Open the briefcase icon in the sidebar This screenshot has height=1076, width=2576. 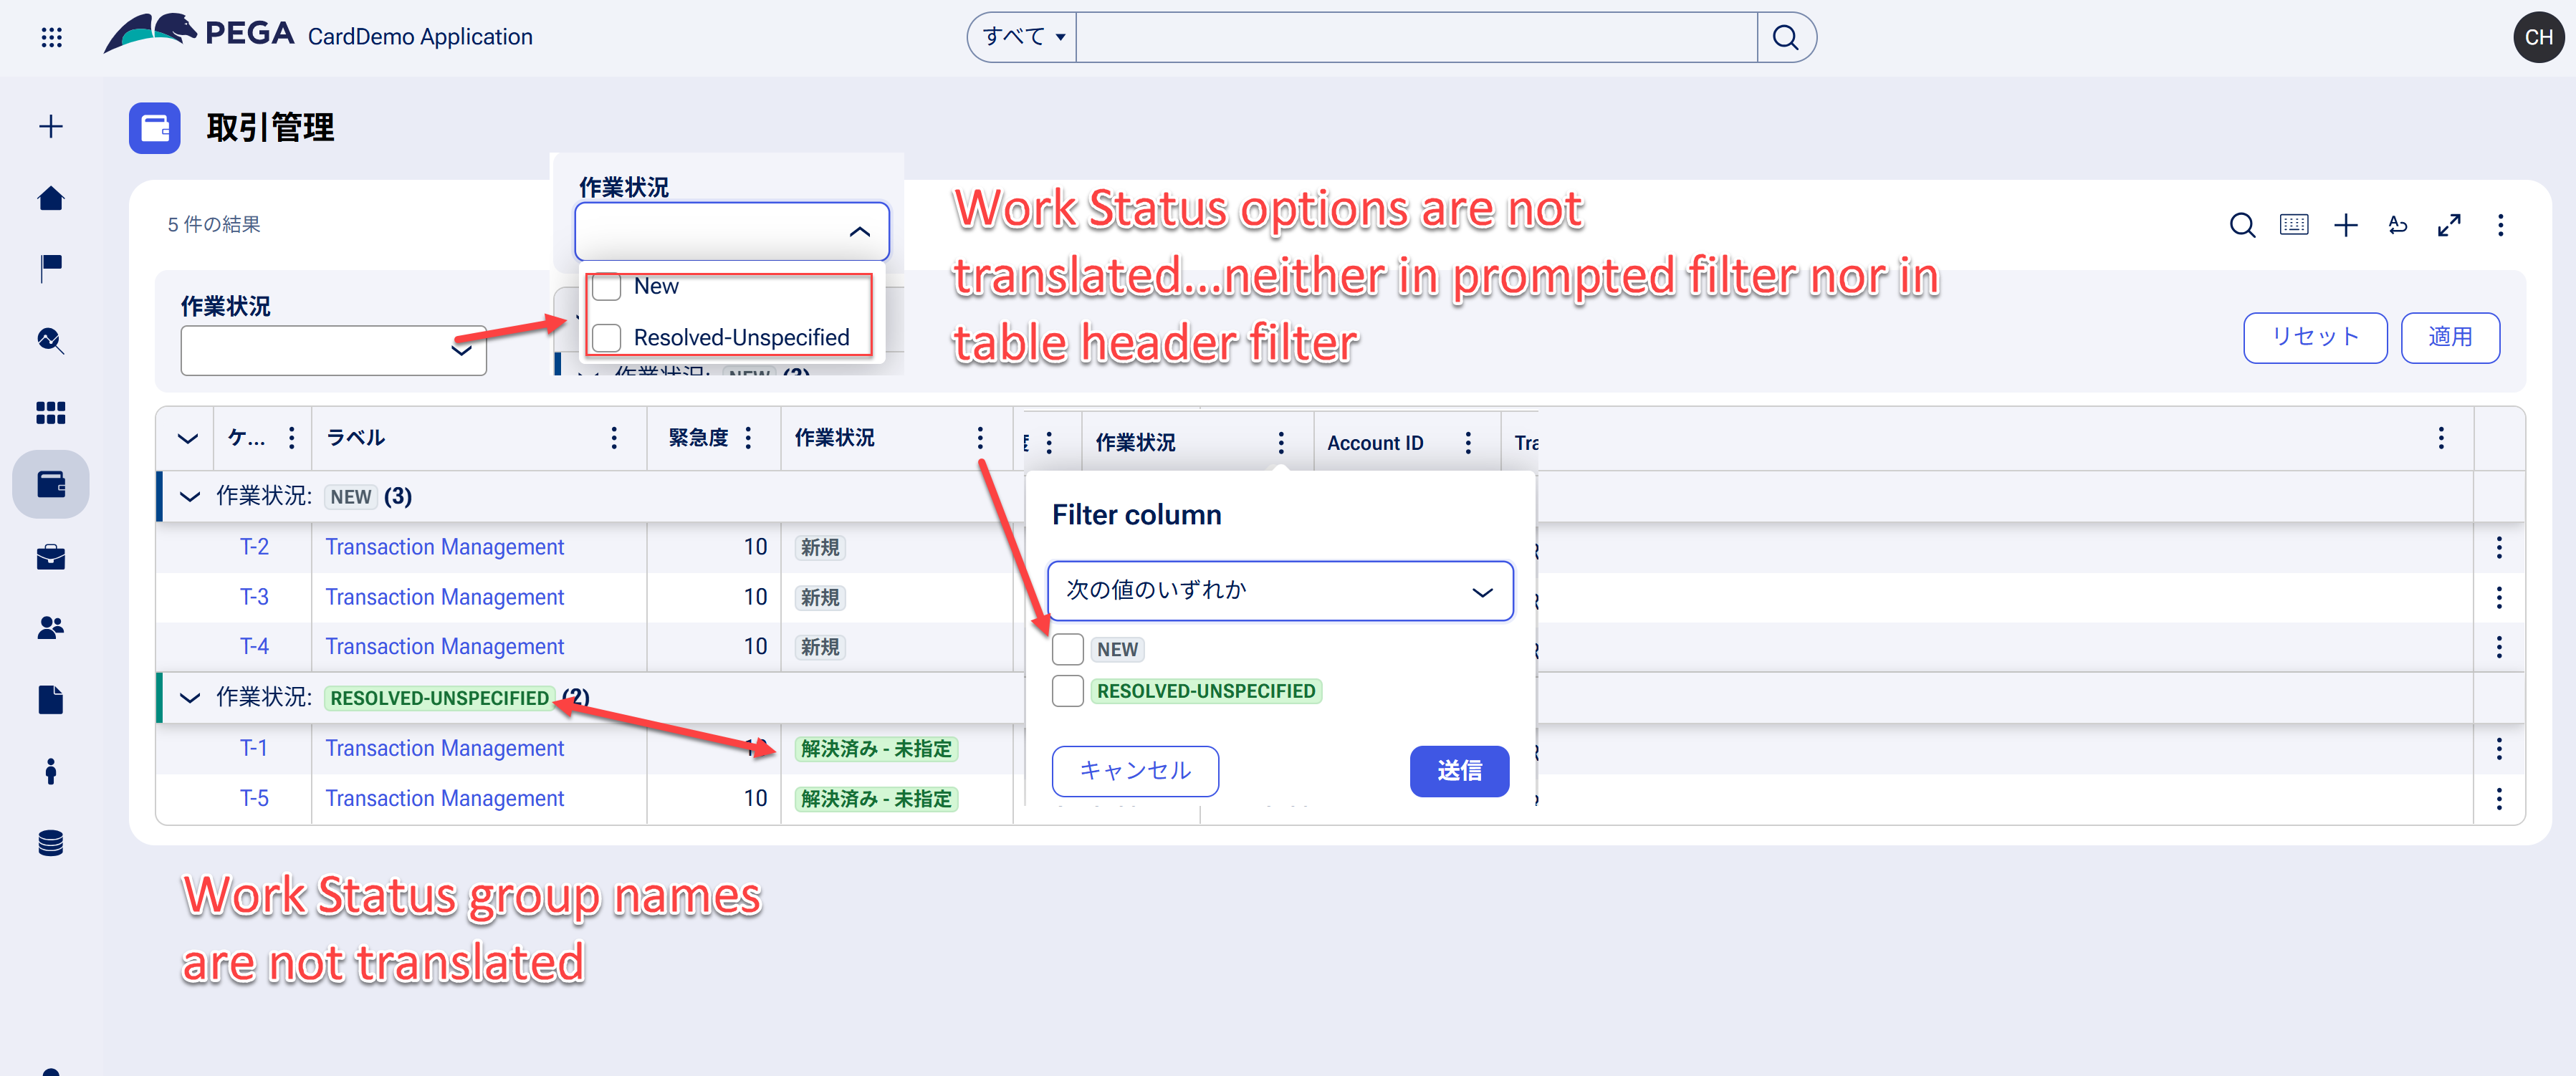(51, 557)
